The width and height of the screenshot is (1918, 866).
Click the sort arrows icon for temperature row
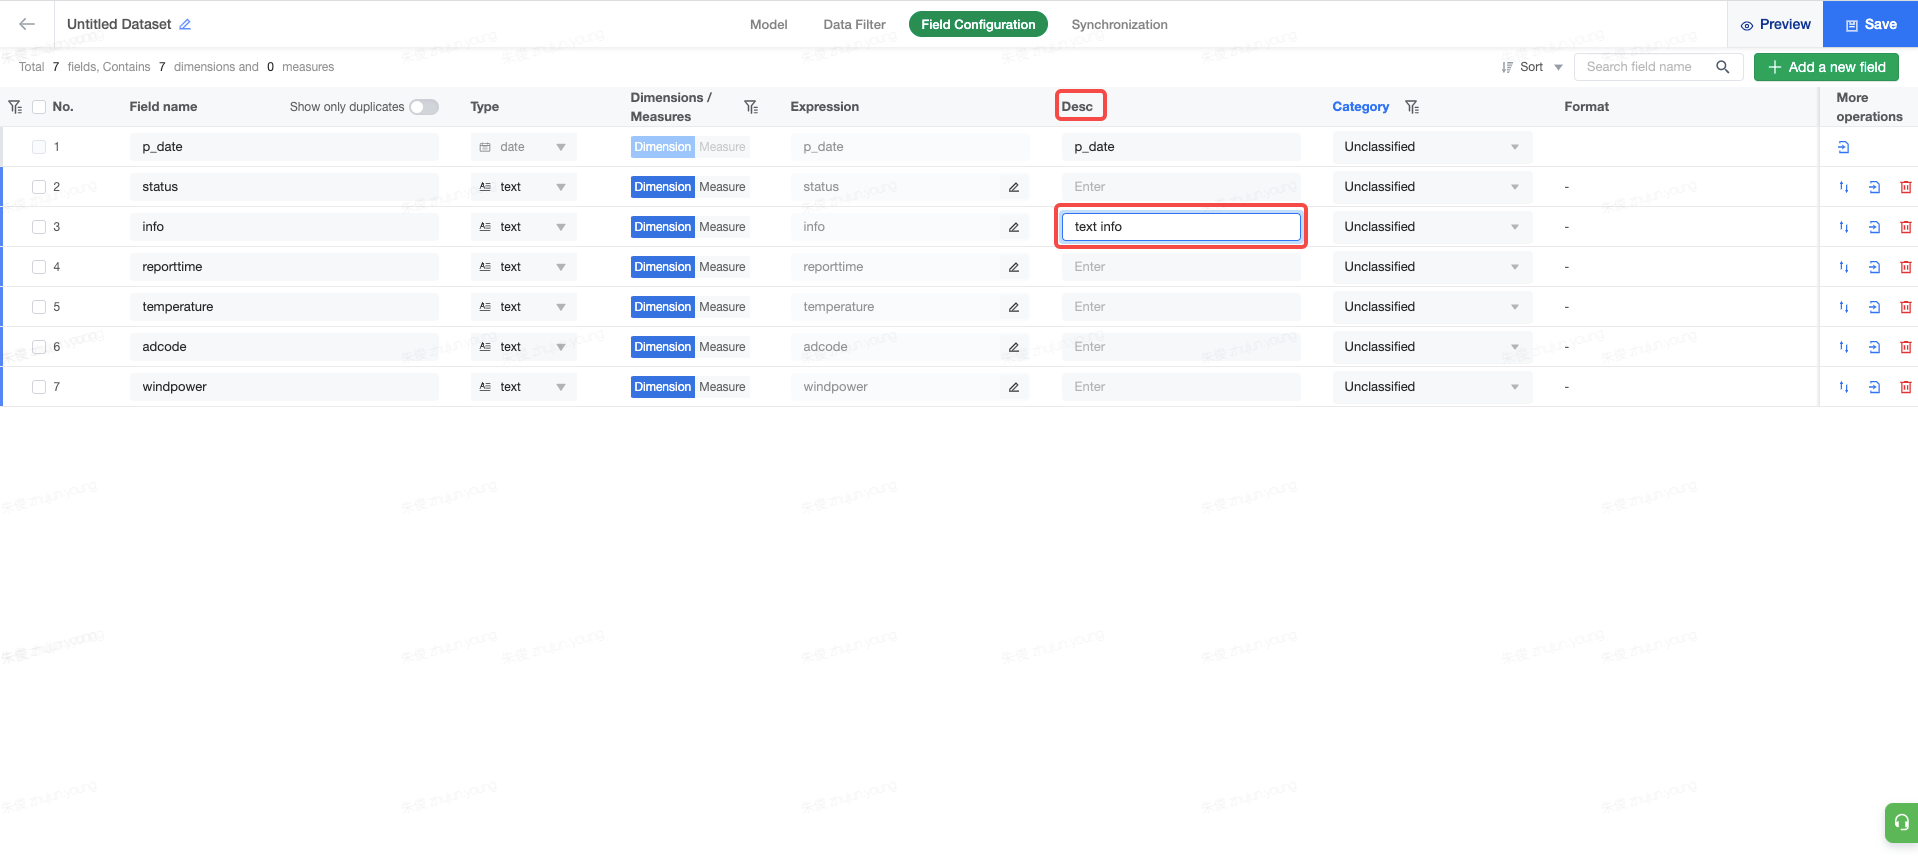click(x=1844, y=307)
